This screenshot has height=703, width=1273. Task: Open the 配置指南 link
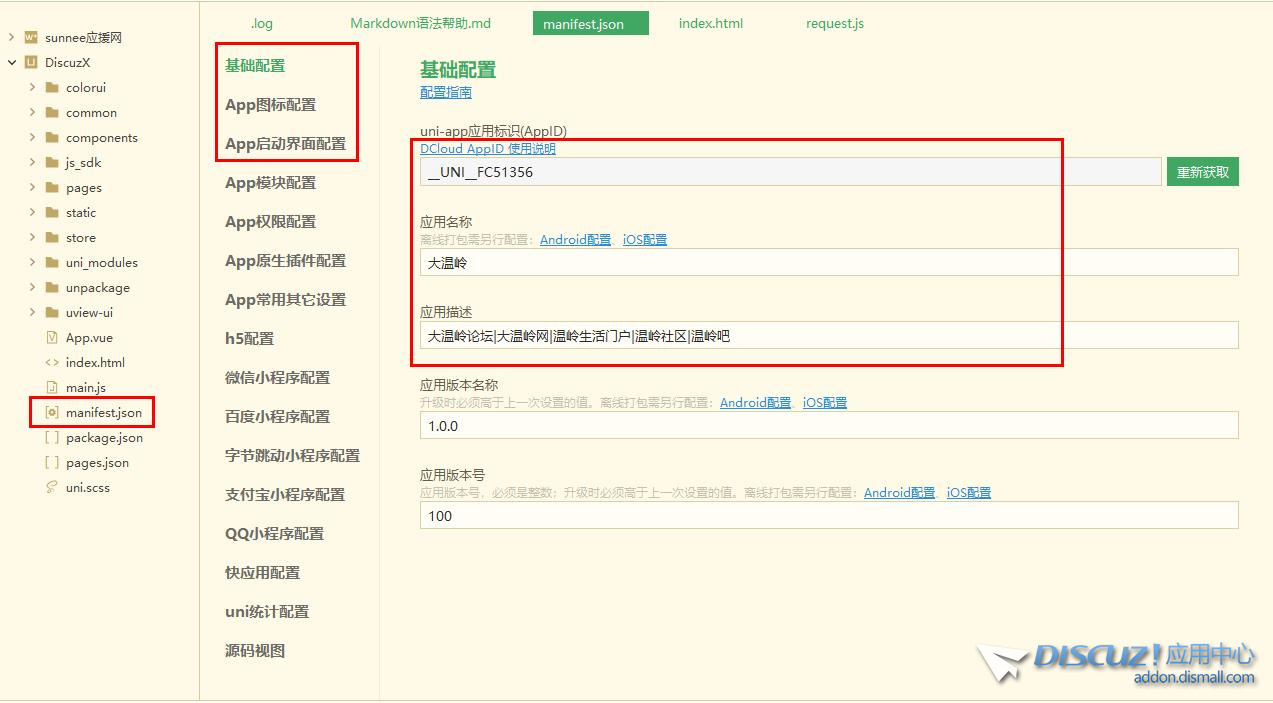pyautogui.click(x=445, y=92)
